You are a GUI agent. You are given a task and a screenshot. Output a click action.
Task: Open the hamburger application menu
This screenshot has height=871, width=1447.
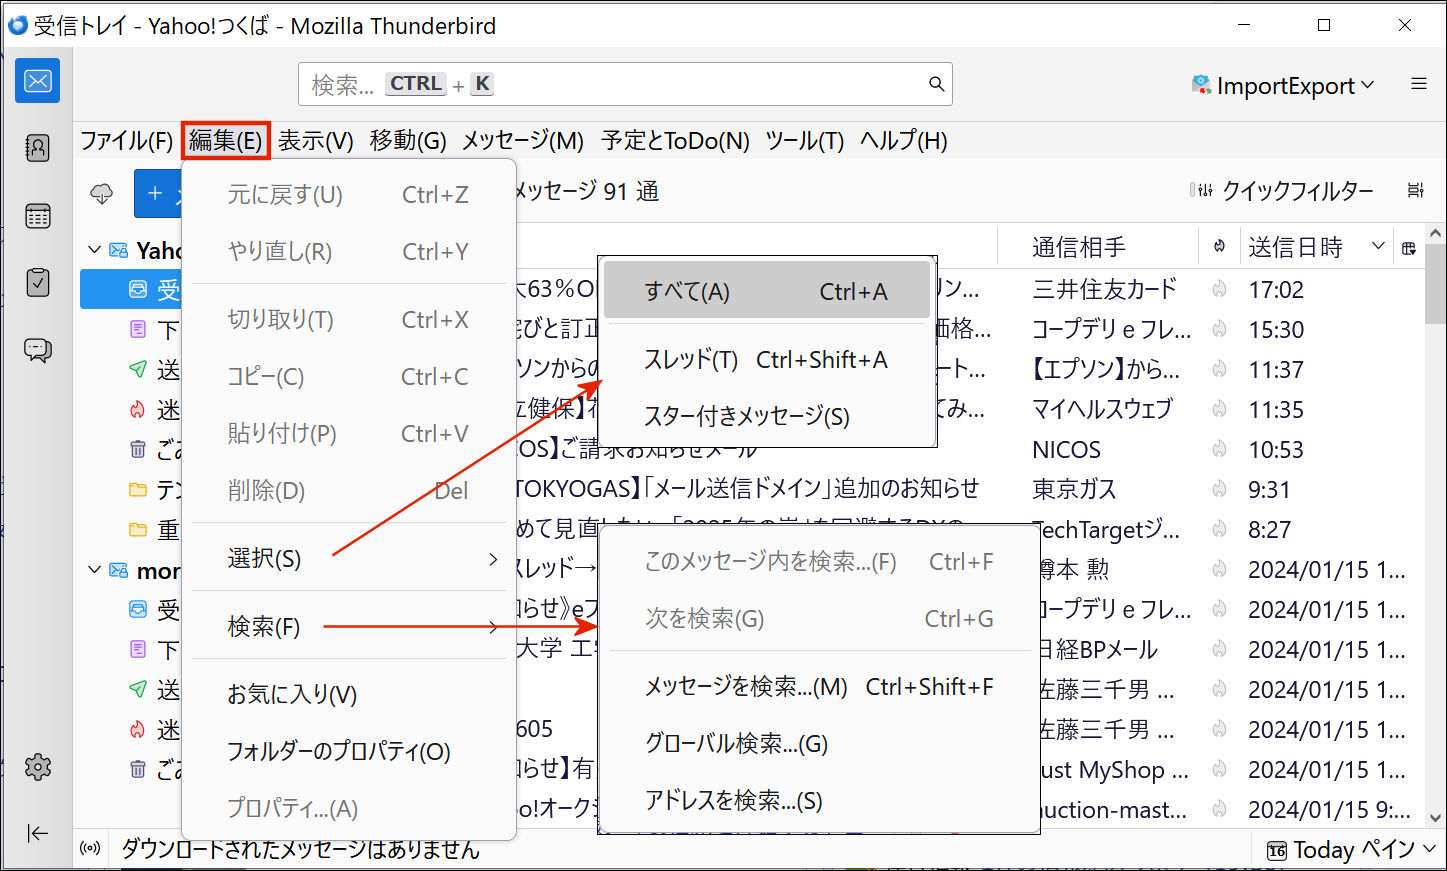(1418, 85)
